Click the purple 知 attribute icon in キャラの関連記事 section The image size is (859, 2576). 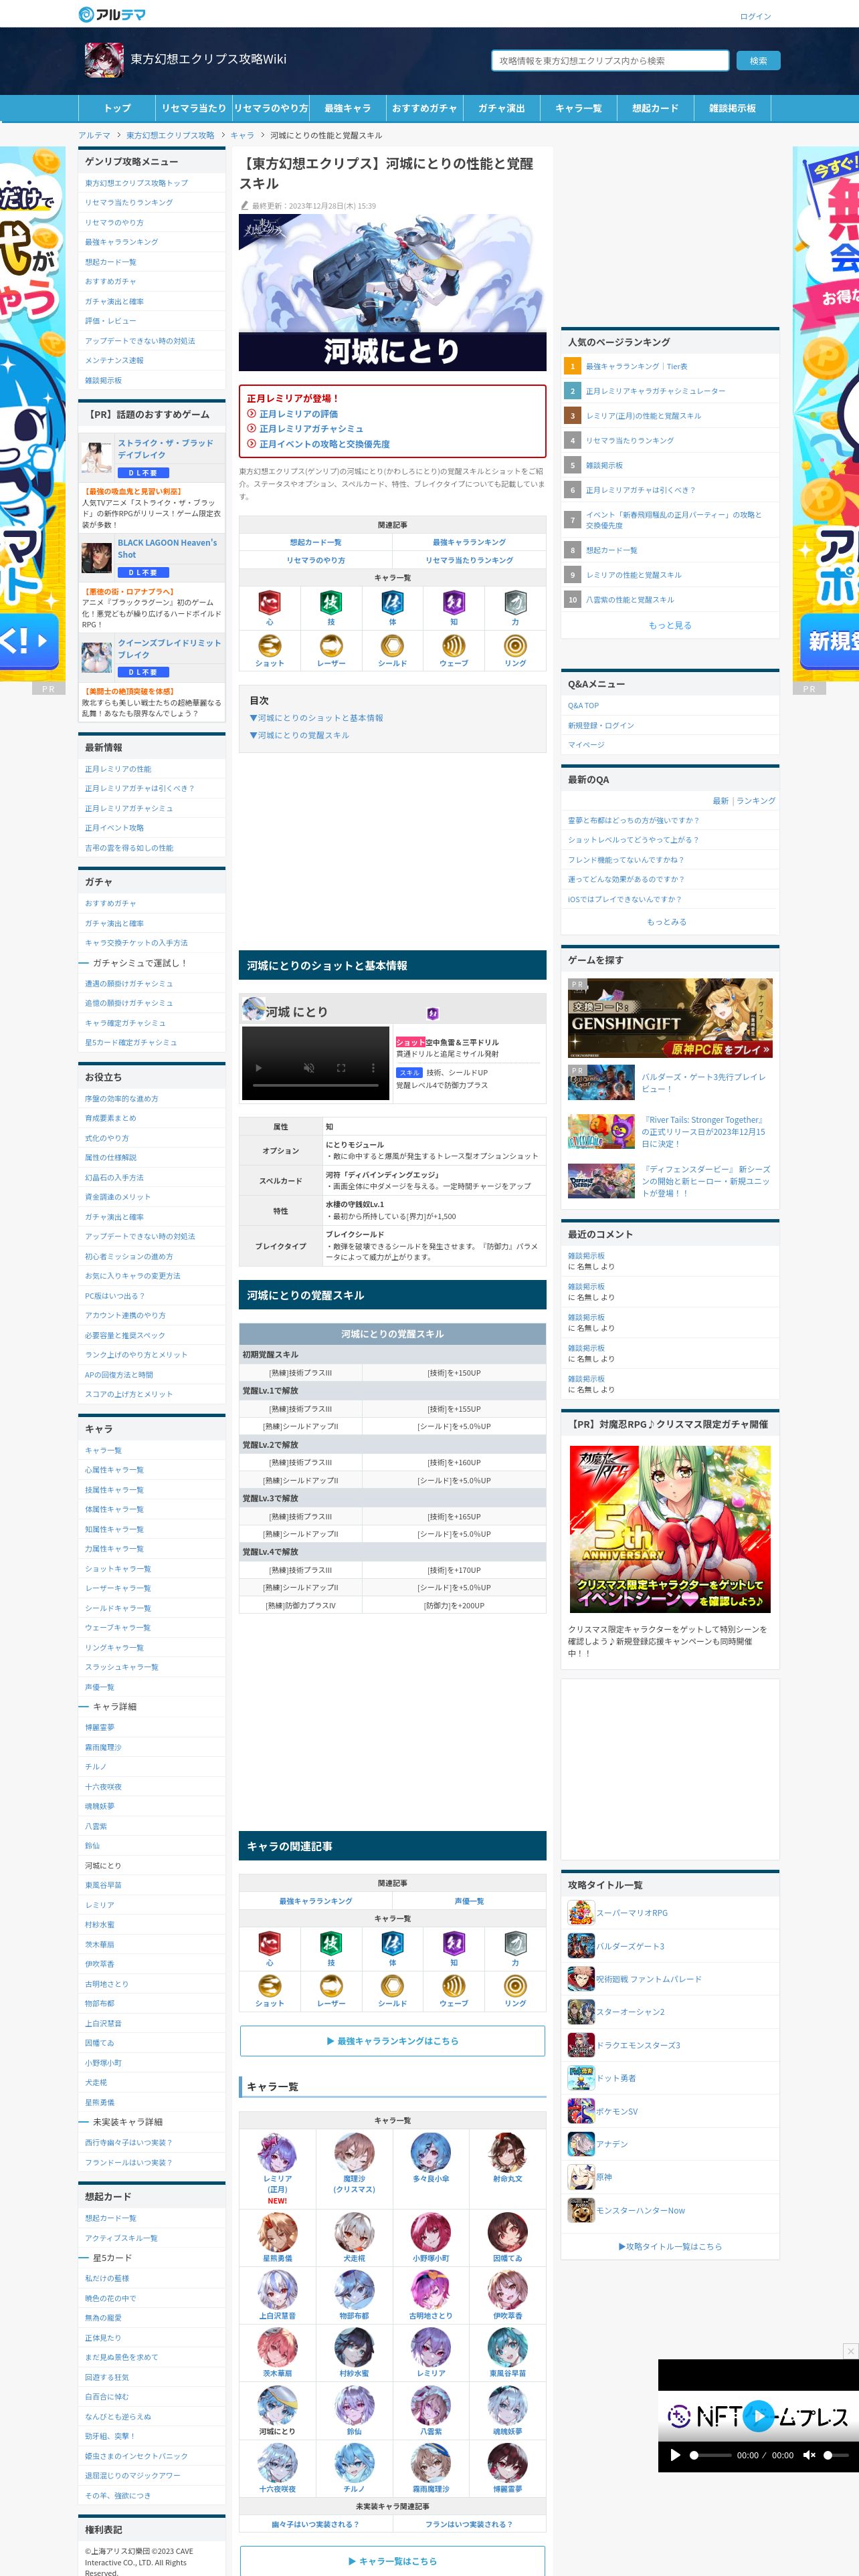[x=454, y=1942]
